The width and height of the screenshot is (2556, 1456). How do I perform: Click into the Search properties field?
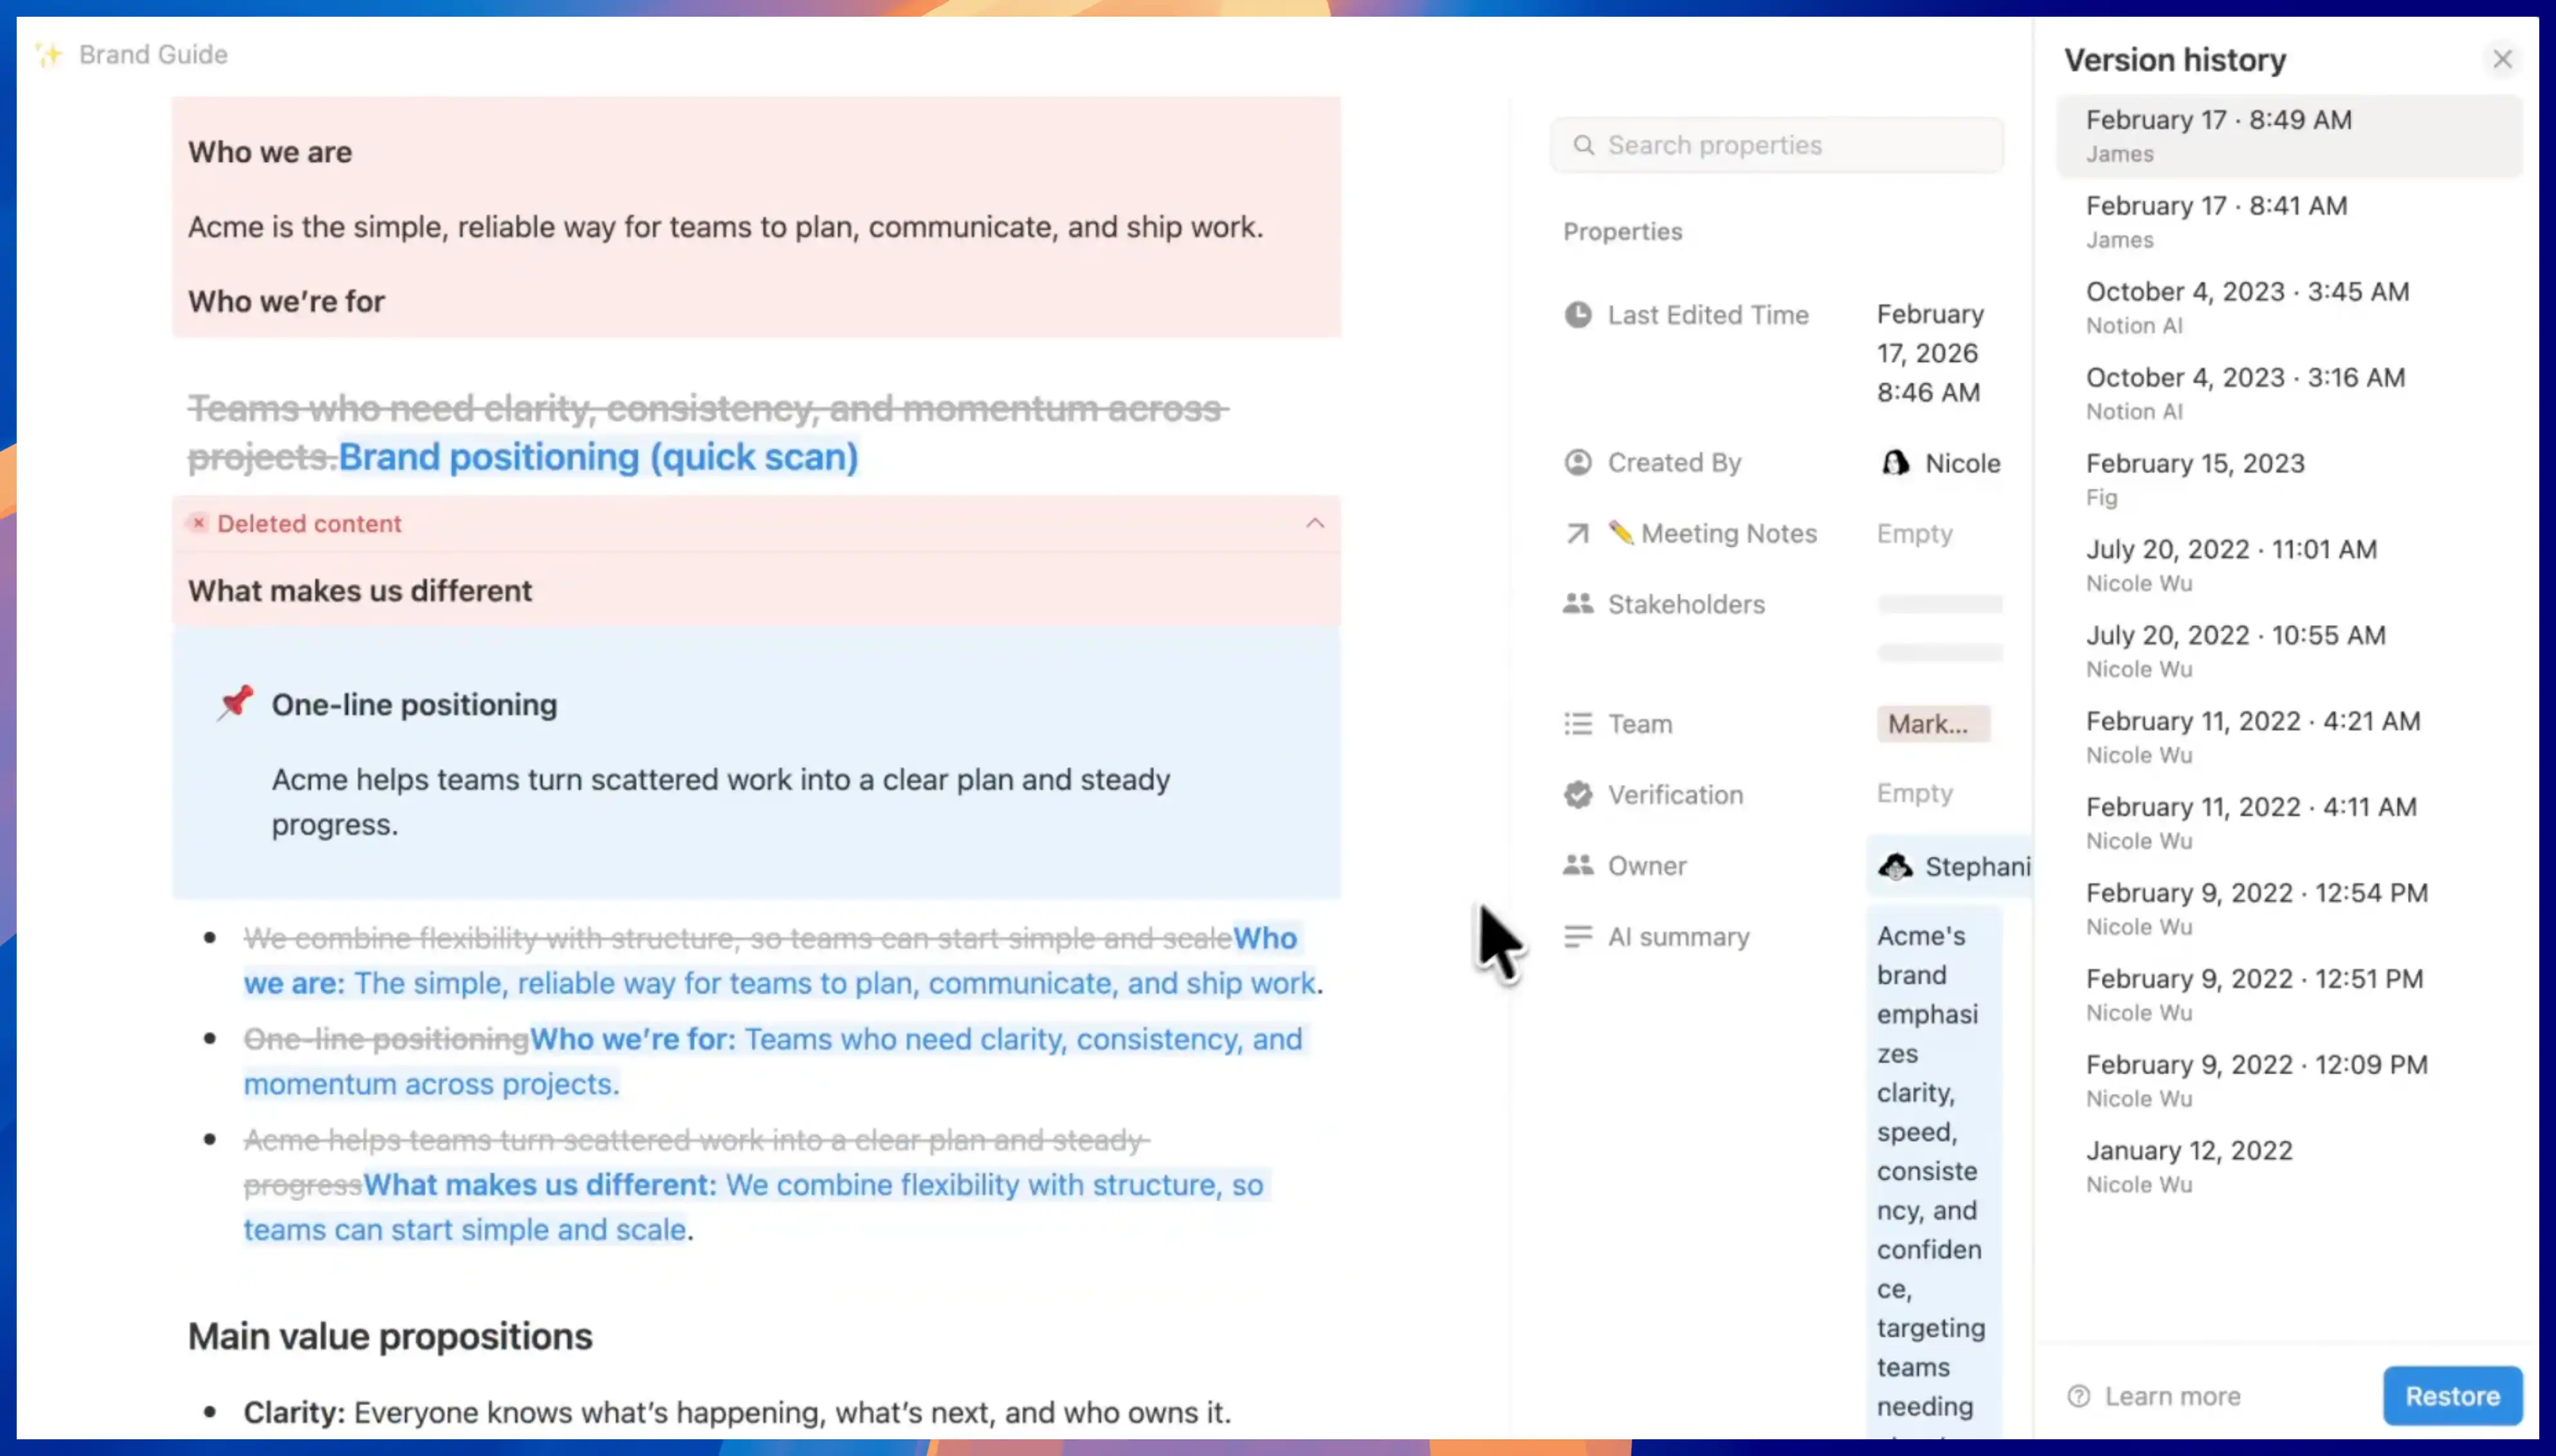point(1777,146)
